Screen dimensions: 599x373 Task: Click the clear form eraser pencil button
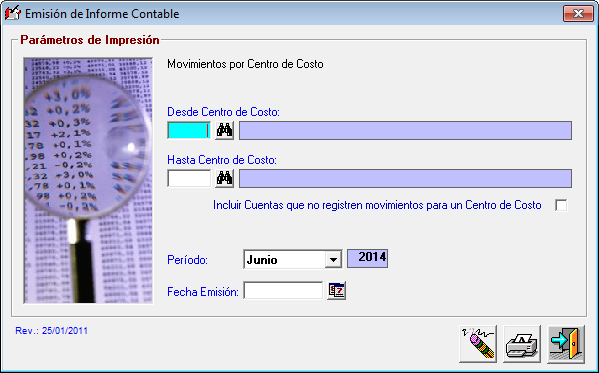[x=478, y=344]
